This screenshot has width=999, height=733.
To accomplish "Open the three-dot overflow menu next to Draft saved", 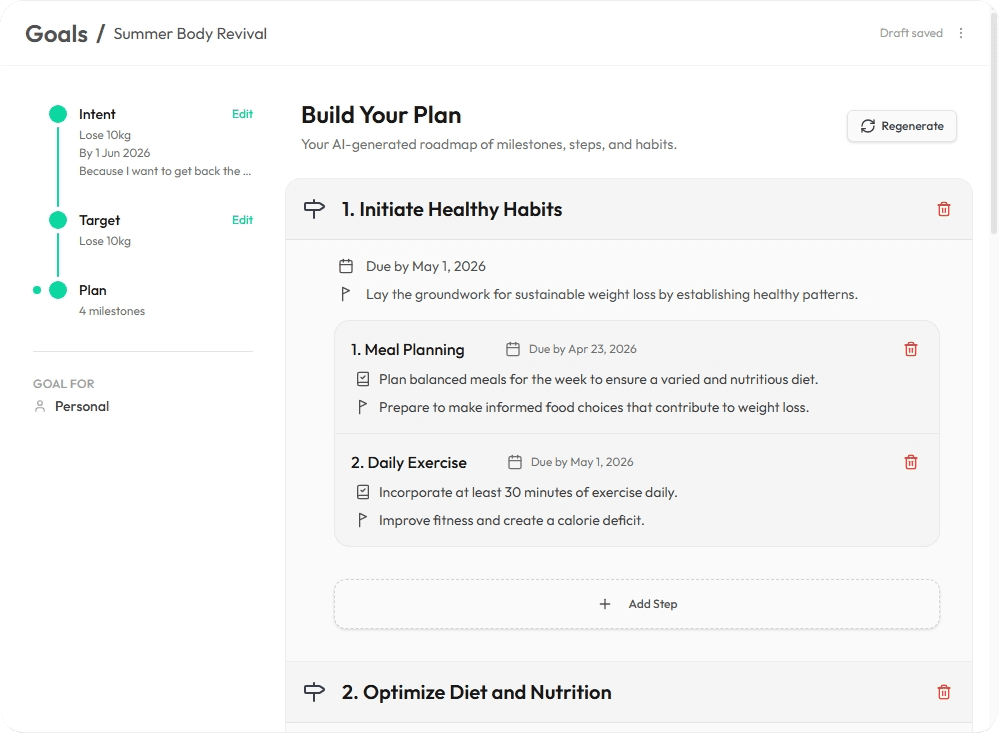I will 960,32.
